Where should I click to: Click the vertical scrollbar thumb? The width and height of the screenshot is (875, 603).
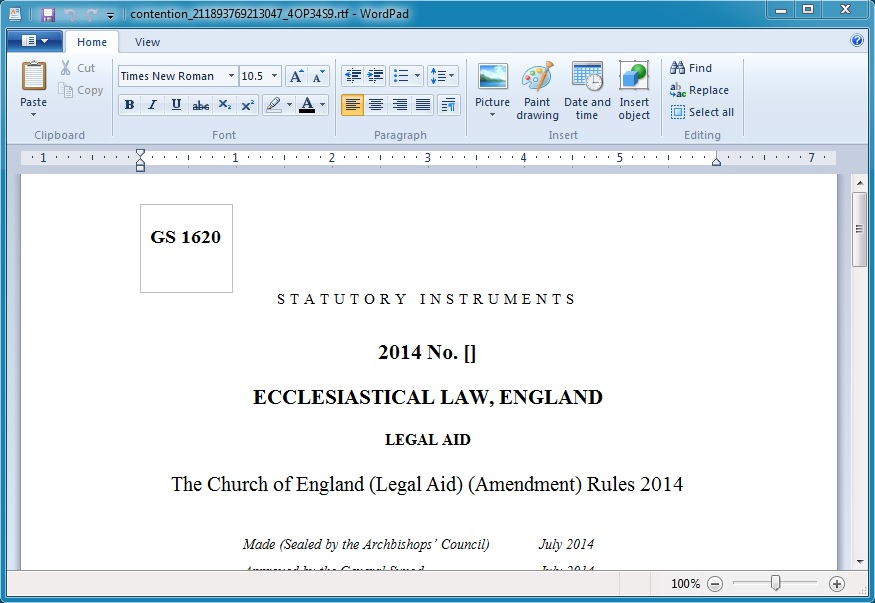[x=859, y=229]
